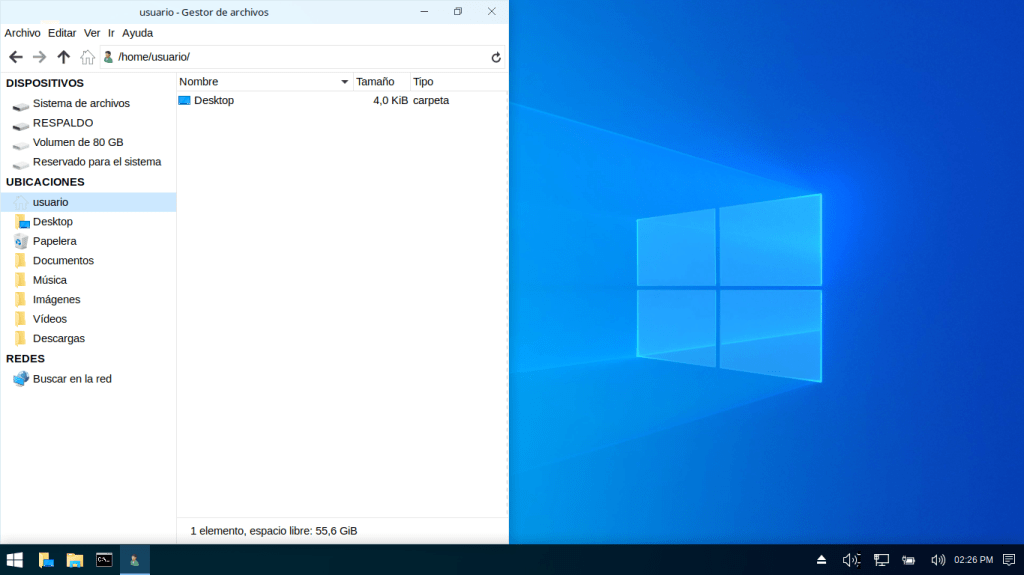The height and width of the screenshot is (575, 1024).
Task: Open the terminal from the taskbar
Action: coord(104,560)
